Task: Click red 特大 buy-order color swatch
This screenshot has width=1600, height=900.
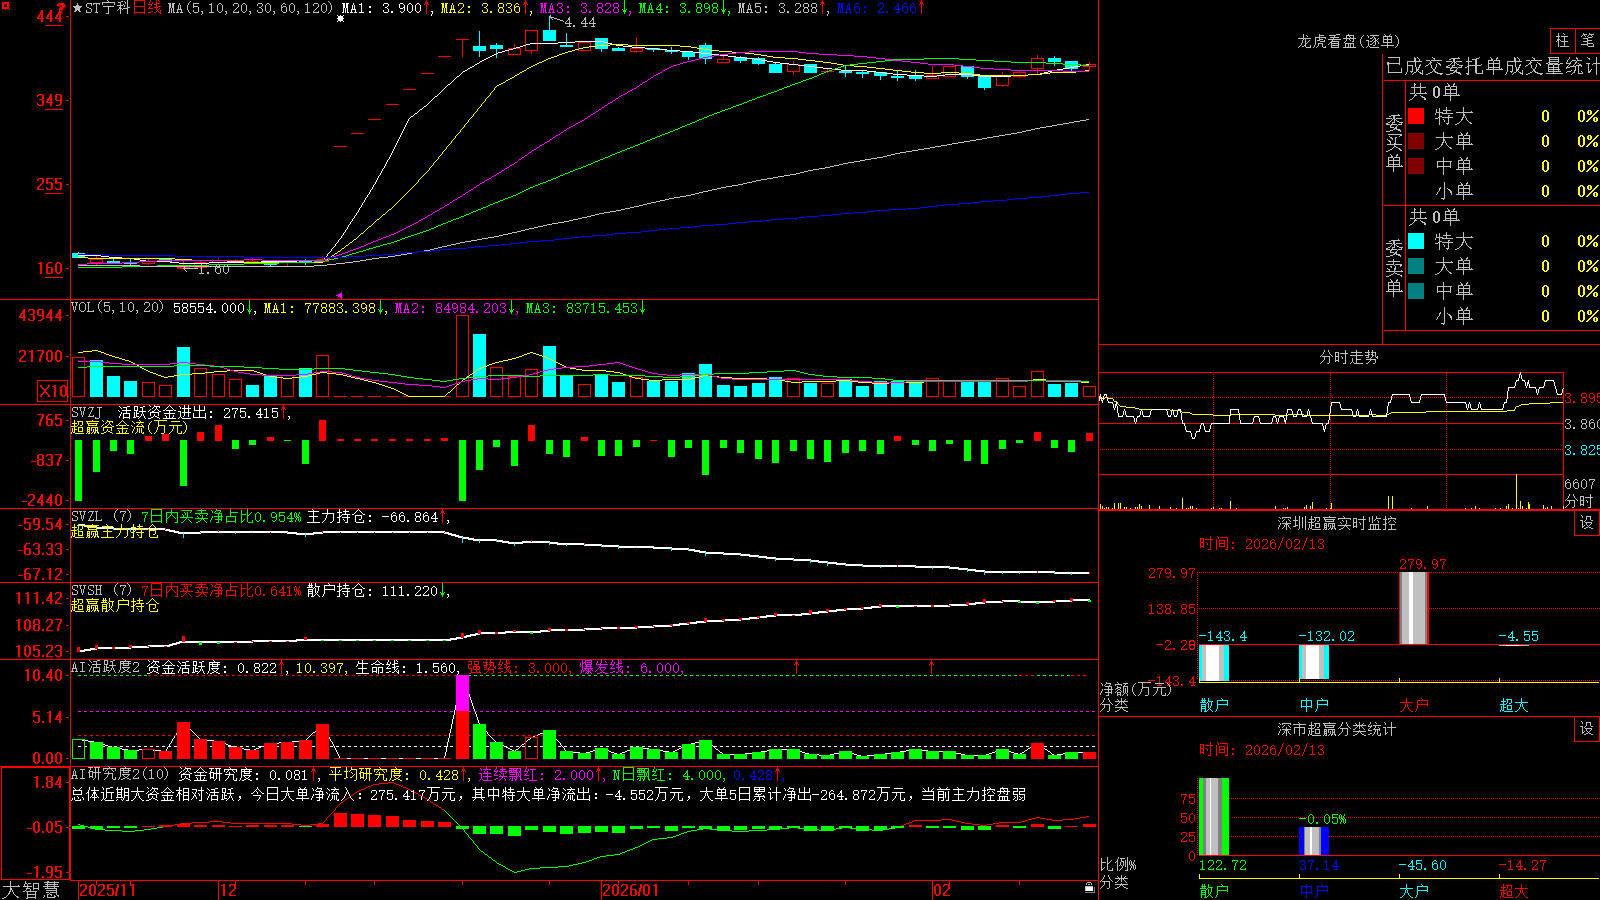Action: [x=1416, y=116]
